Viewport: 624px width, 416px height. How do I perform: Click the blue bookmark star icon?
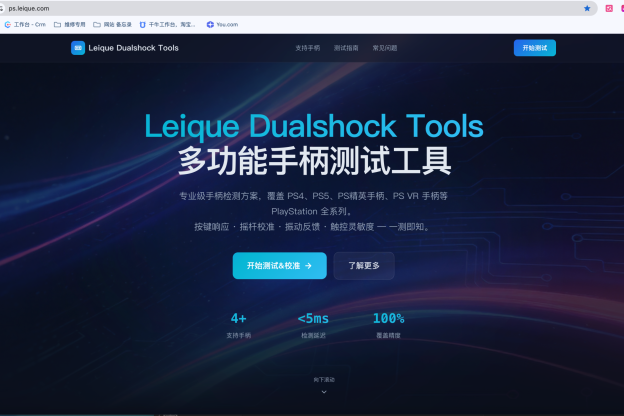587,8
